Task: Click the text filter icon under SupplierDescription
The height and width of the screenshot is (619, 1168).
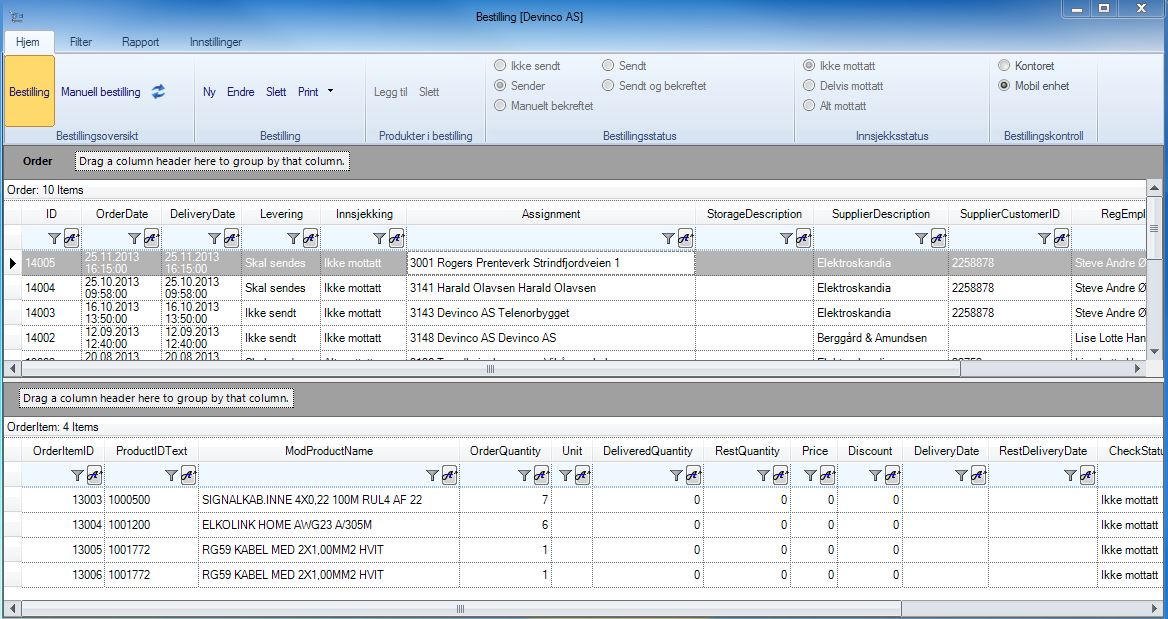Action: click(939, 238)
